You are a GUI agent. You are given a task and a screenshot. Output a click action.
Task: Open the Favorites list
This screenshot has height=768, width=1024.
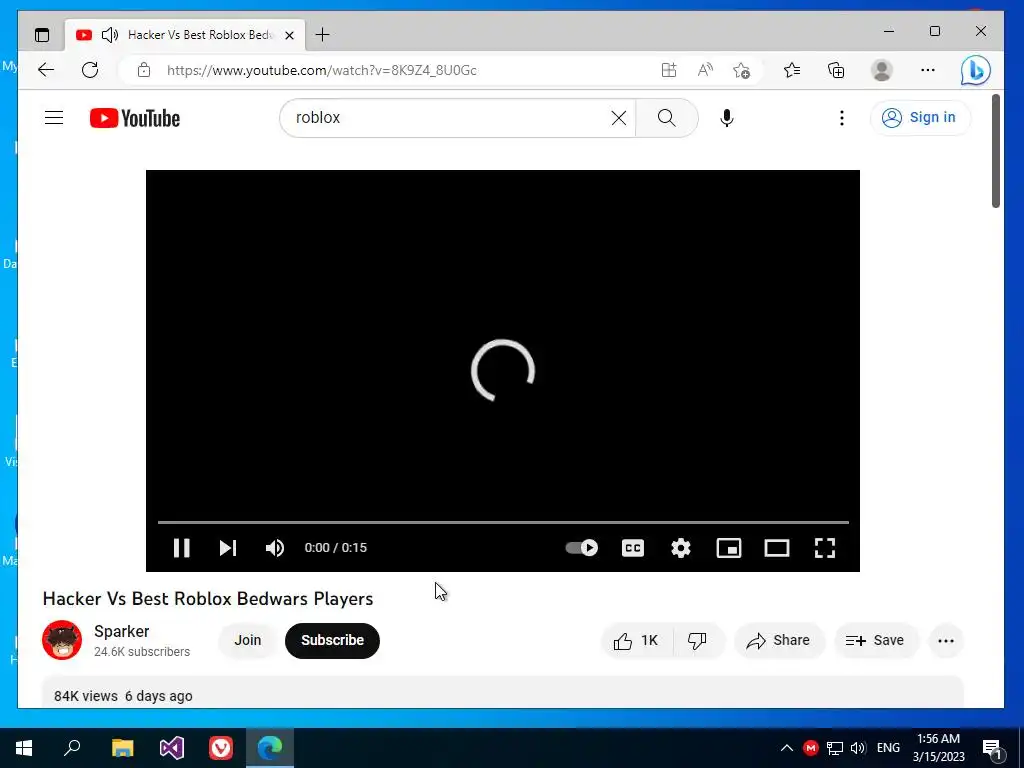792,70
